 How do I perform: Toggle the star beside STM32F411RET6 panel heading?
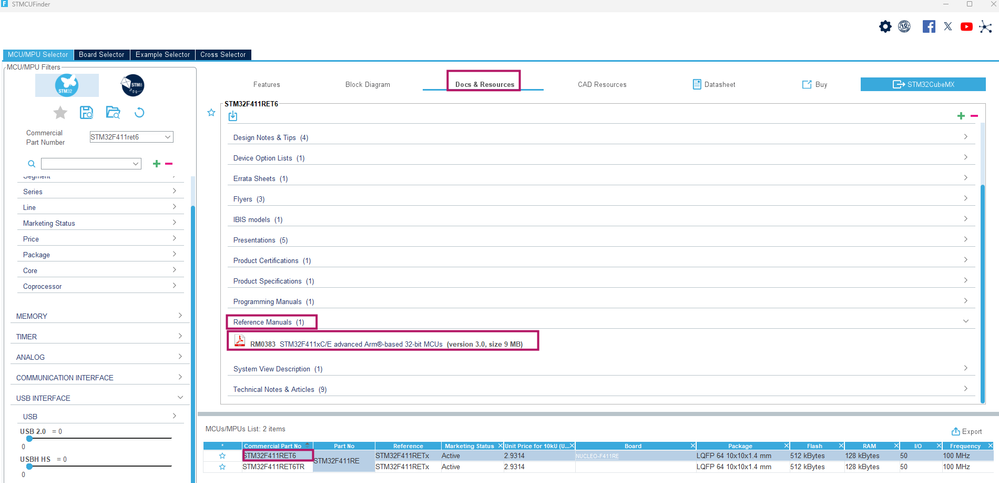tap(212, 113)
